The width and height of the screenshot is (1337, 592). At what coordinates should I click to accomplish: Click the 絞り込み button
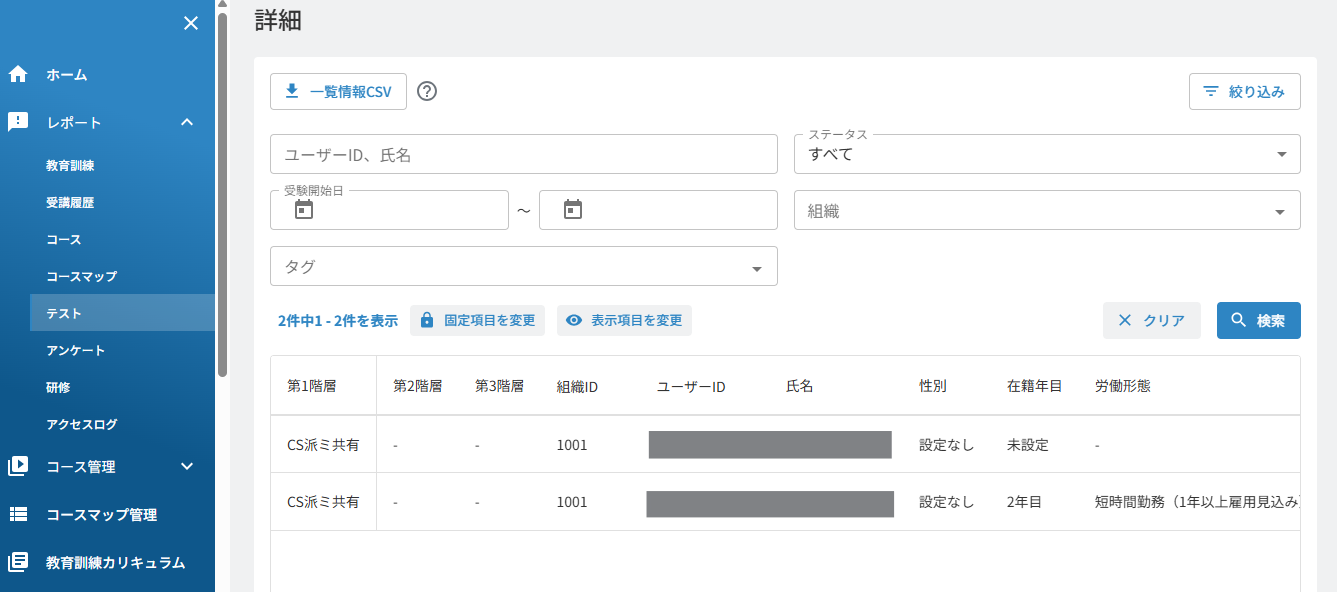click(x=1244, y=91)
